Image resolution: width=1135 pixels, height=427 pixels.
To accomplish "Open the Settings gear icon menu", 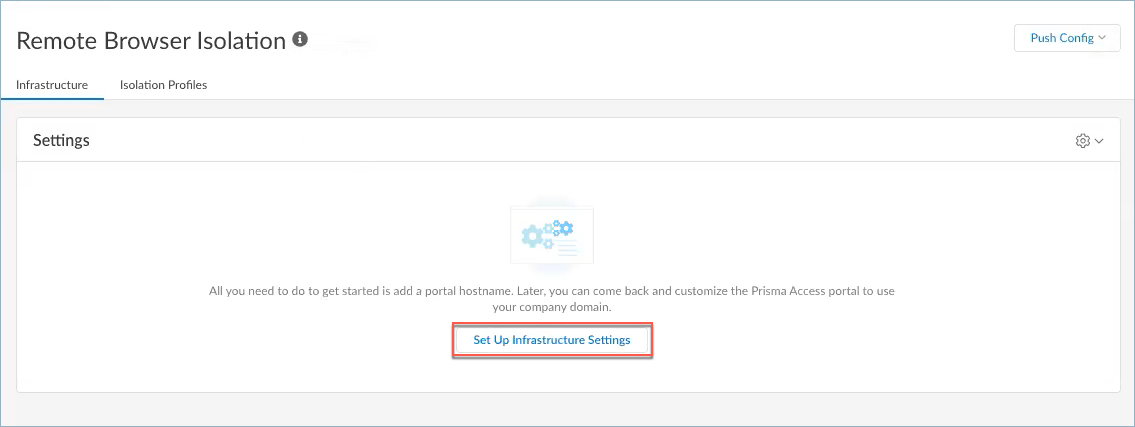I will [x=1083, y=141].
